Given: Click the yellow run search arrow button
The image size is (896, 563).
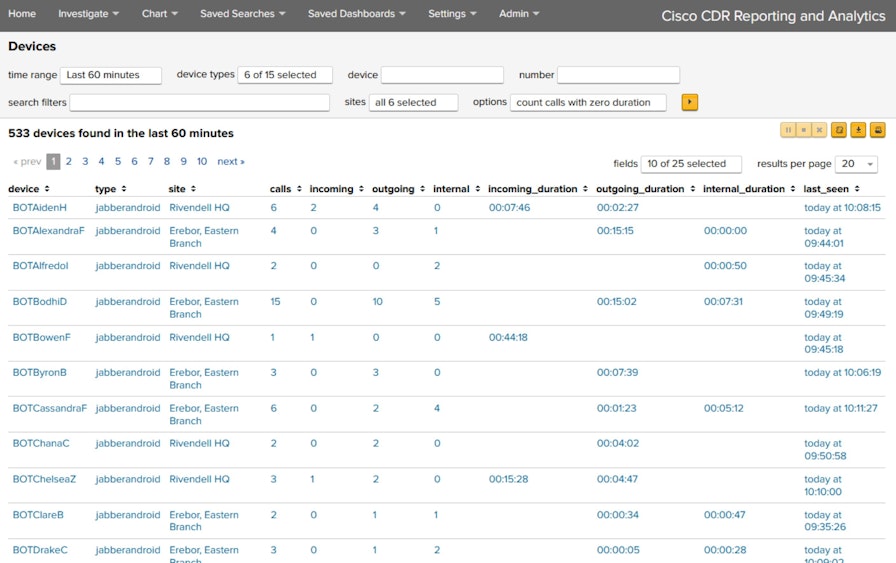Looking at the screenshot, I should [x=689, y=102].
